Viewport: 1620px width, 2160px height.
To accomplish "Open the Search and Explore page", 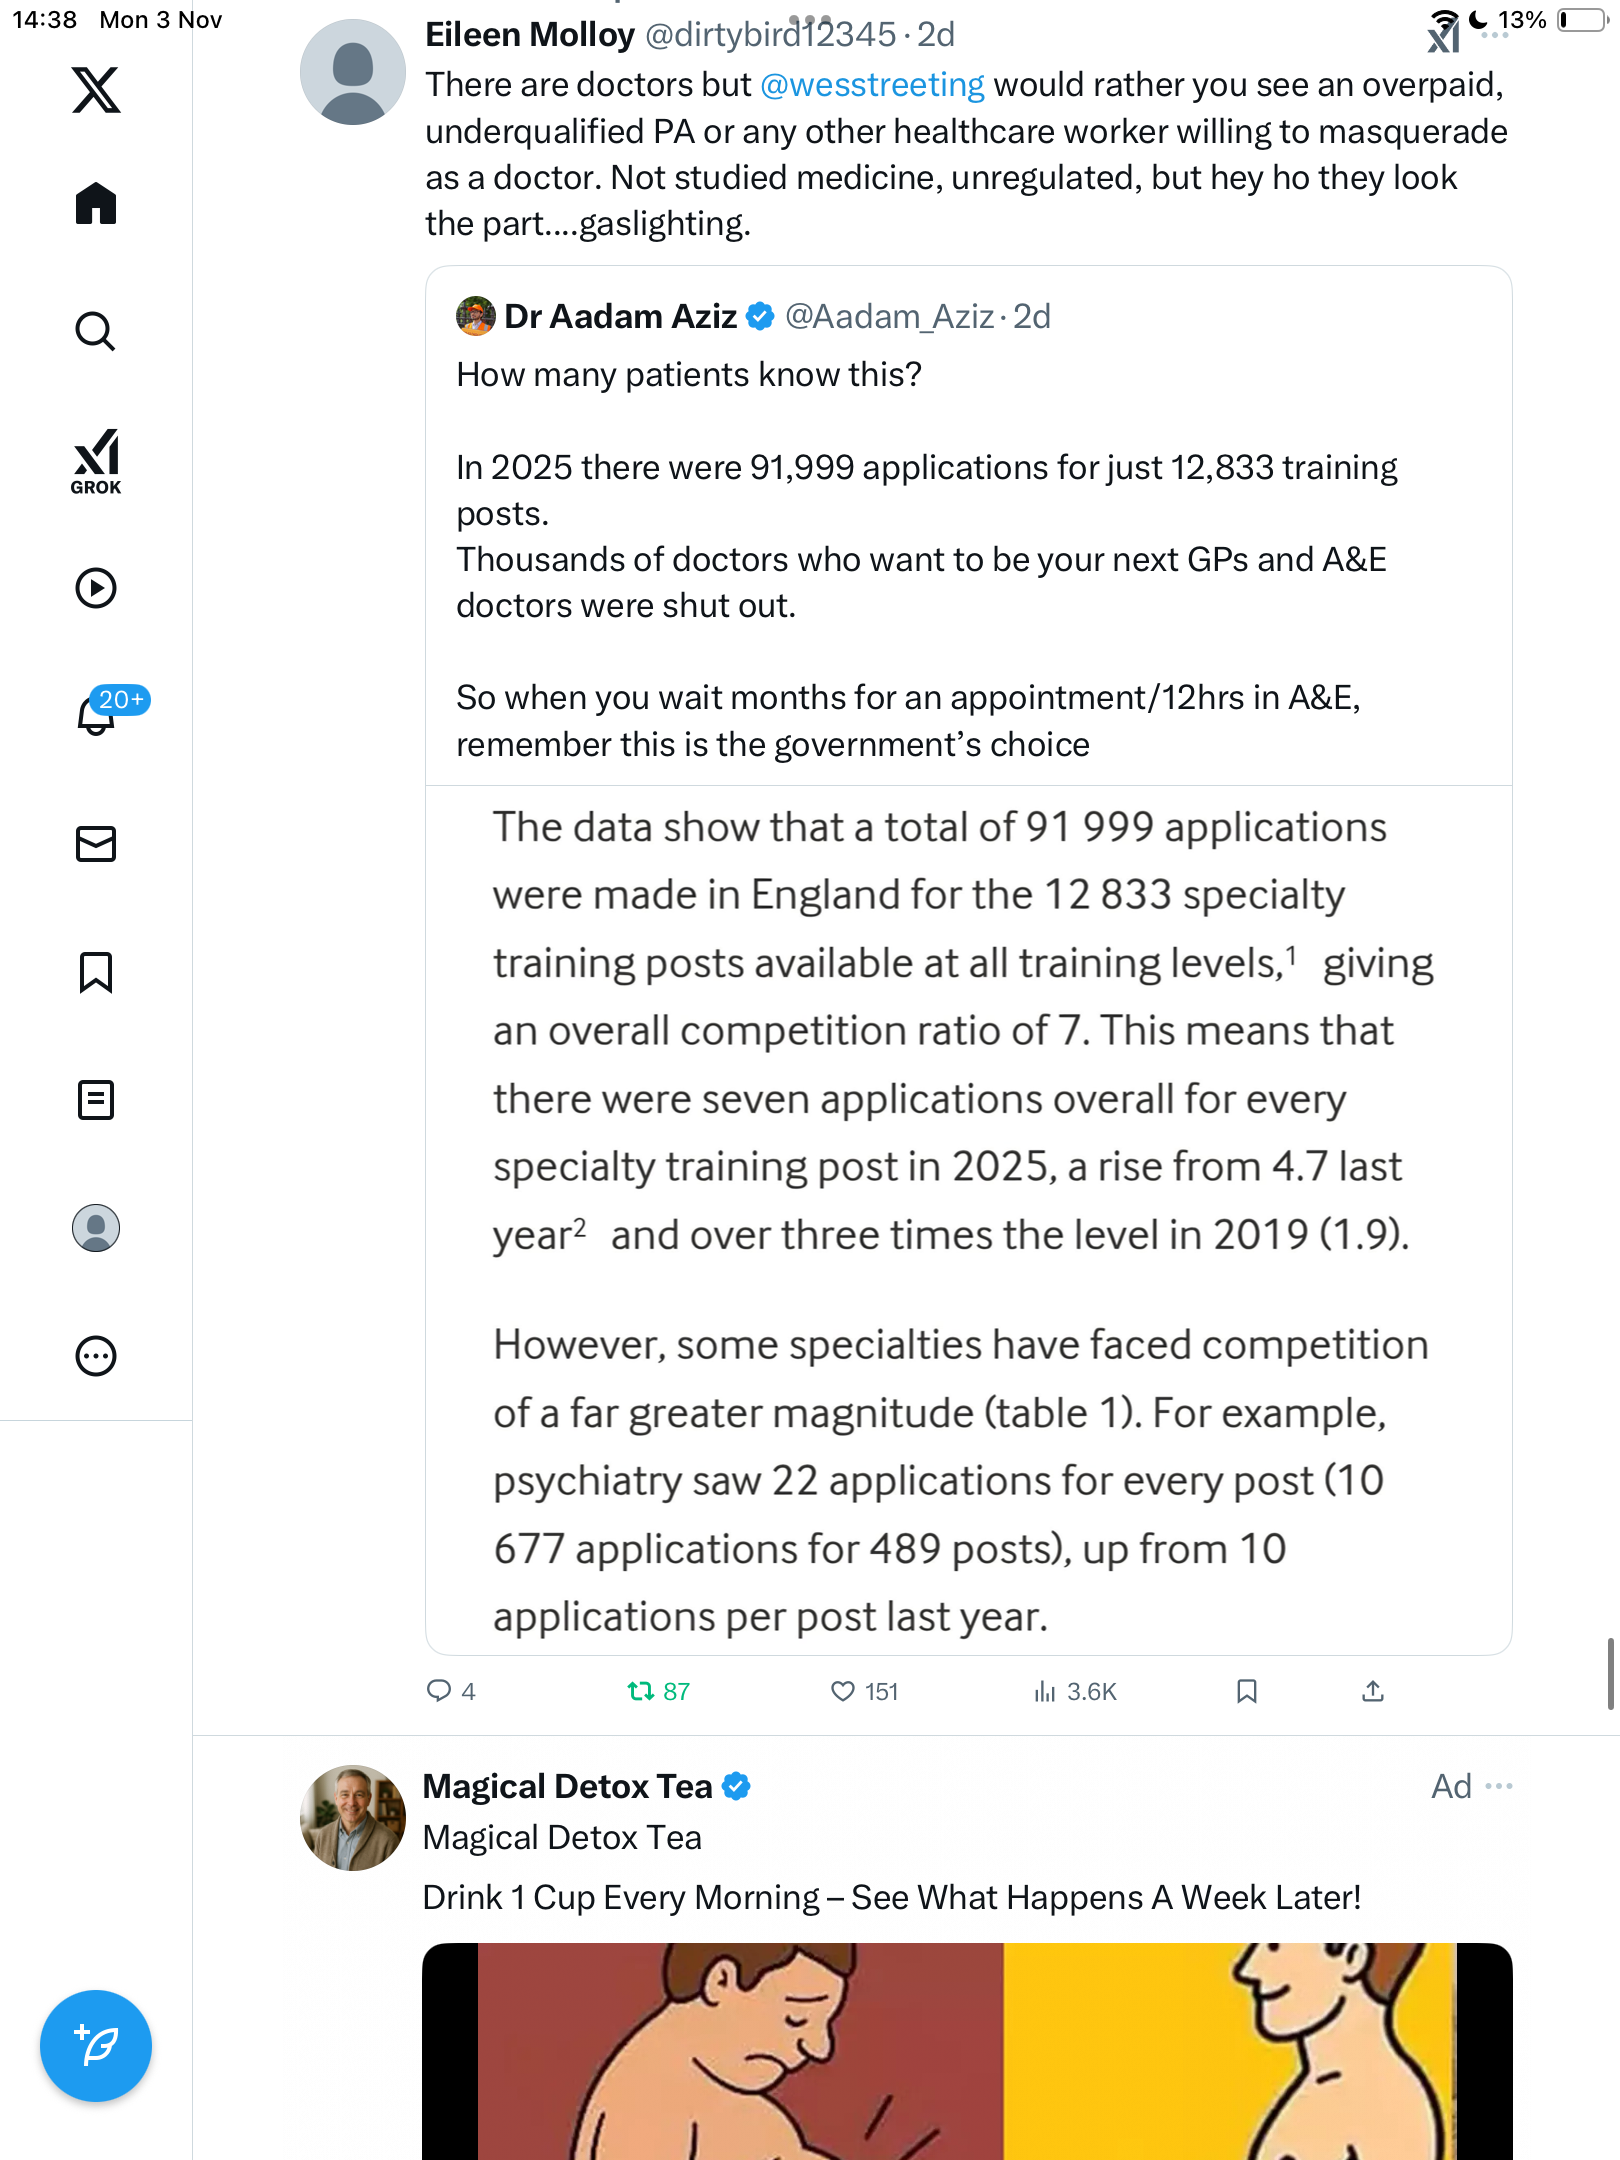I will [96, 332].
